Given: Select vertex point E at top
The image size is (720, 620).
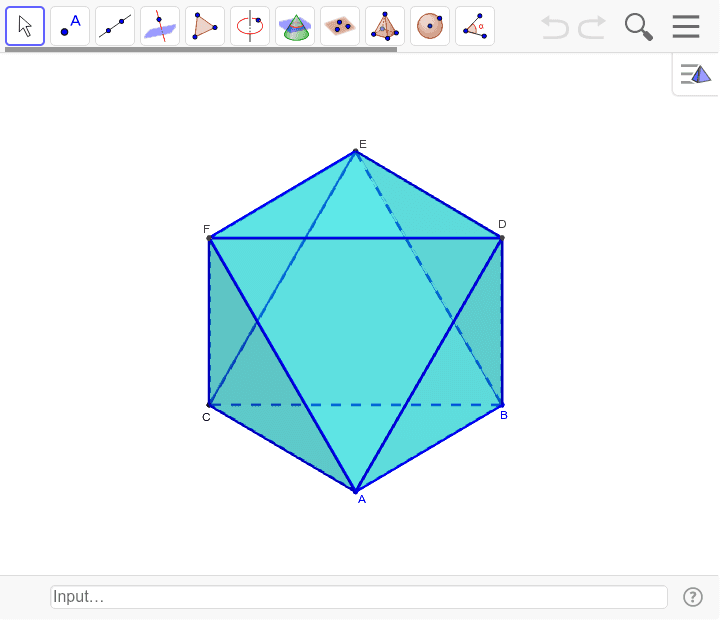Looking at the screenshot, I should click(355, 151).
